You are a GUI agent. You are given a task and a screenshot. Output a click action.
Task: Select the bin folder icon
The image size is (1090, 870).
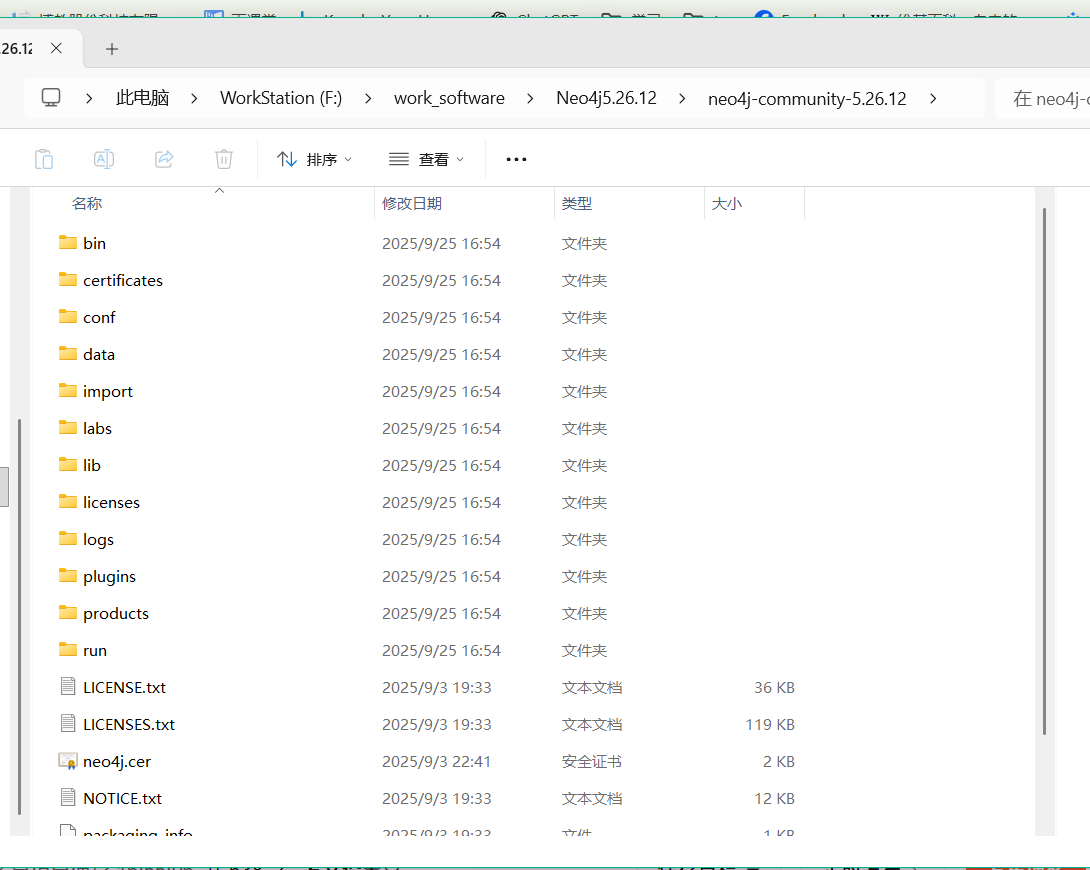[x=67, y=243]
